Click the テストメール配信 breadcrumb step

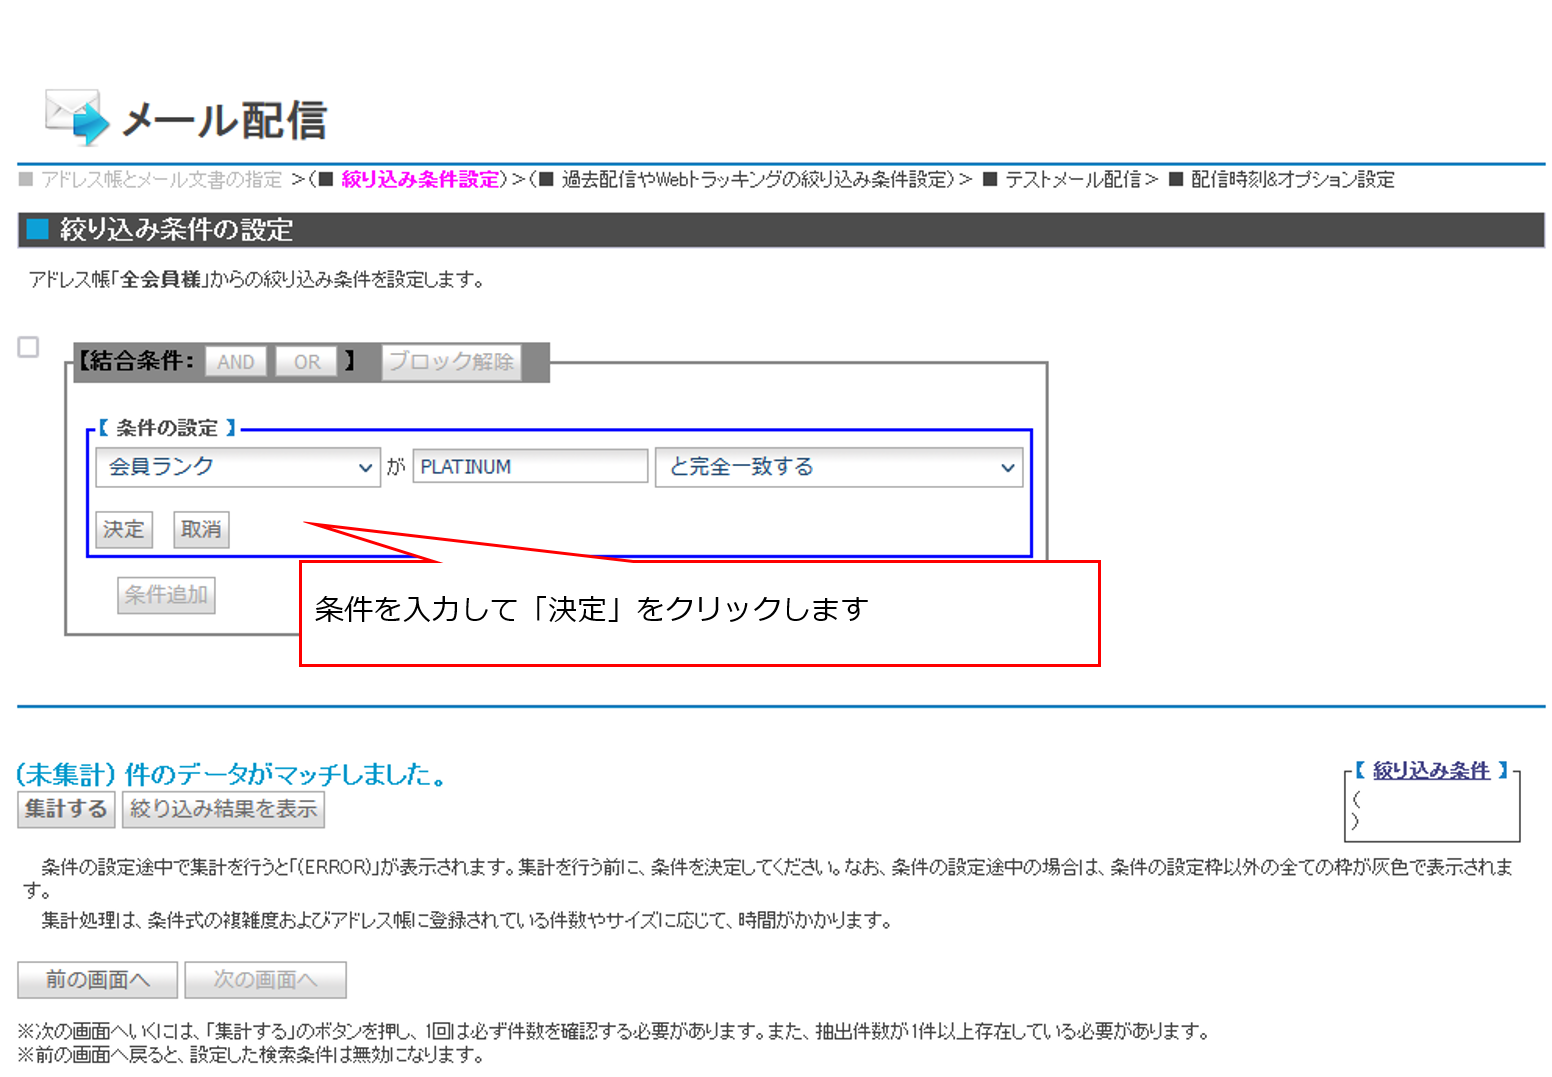(1072, 180)
